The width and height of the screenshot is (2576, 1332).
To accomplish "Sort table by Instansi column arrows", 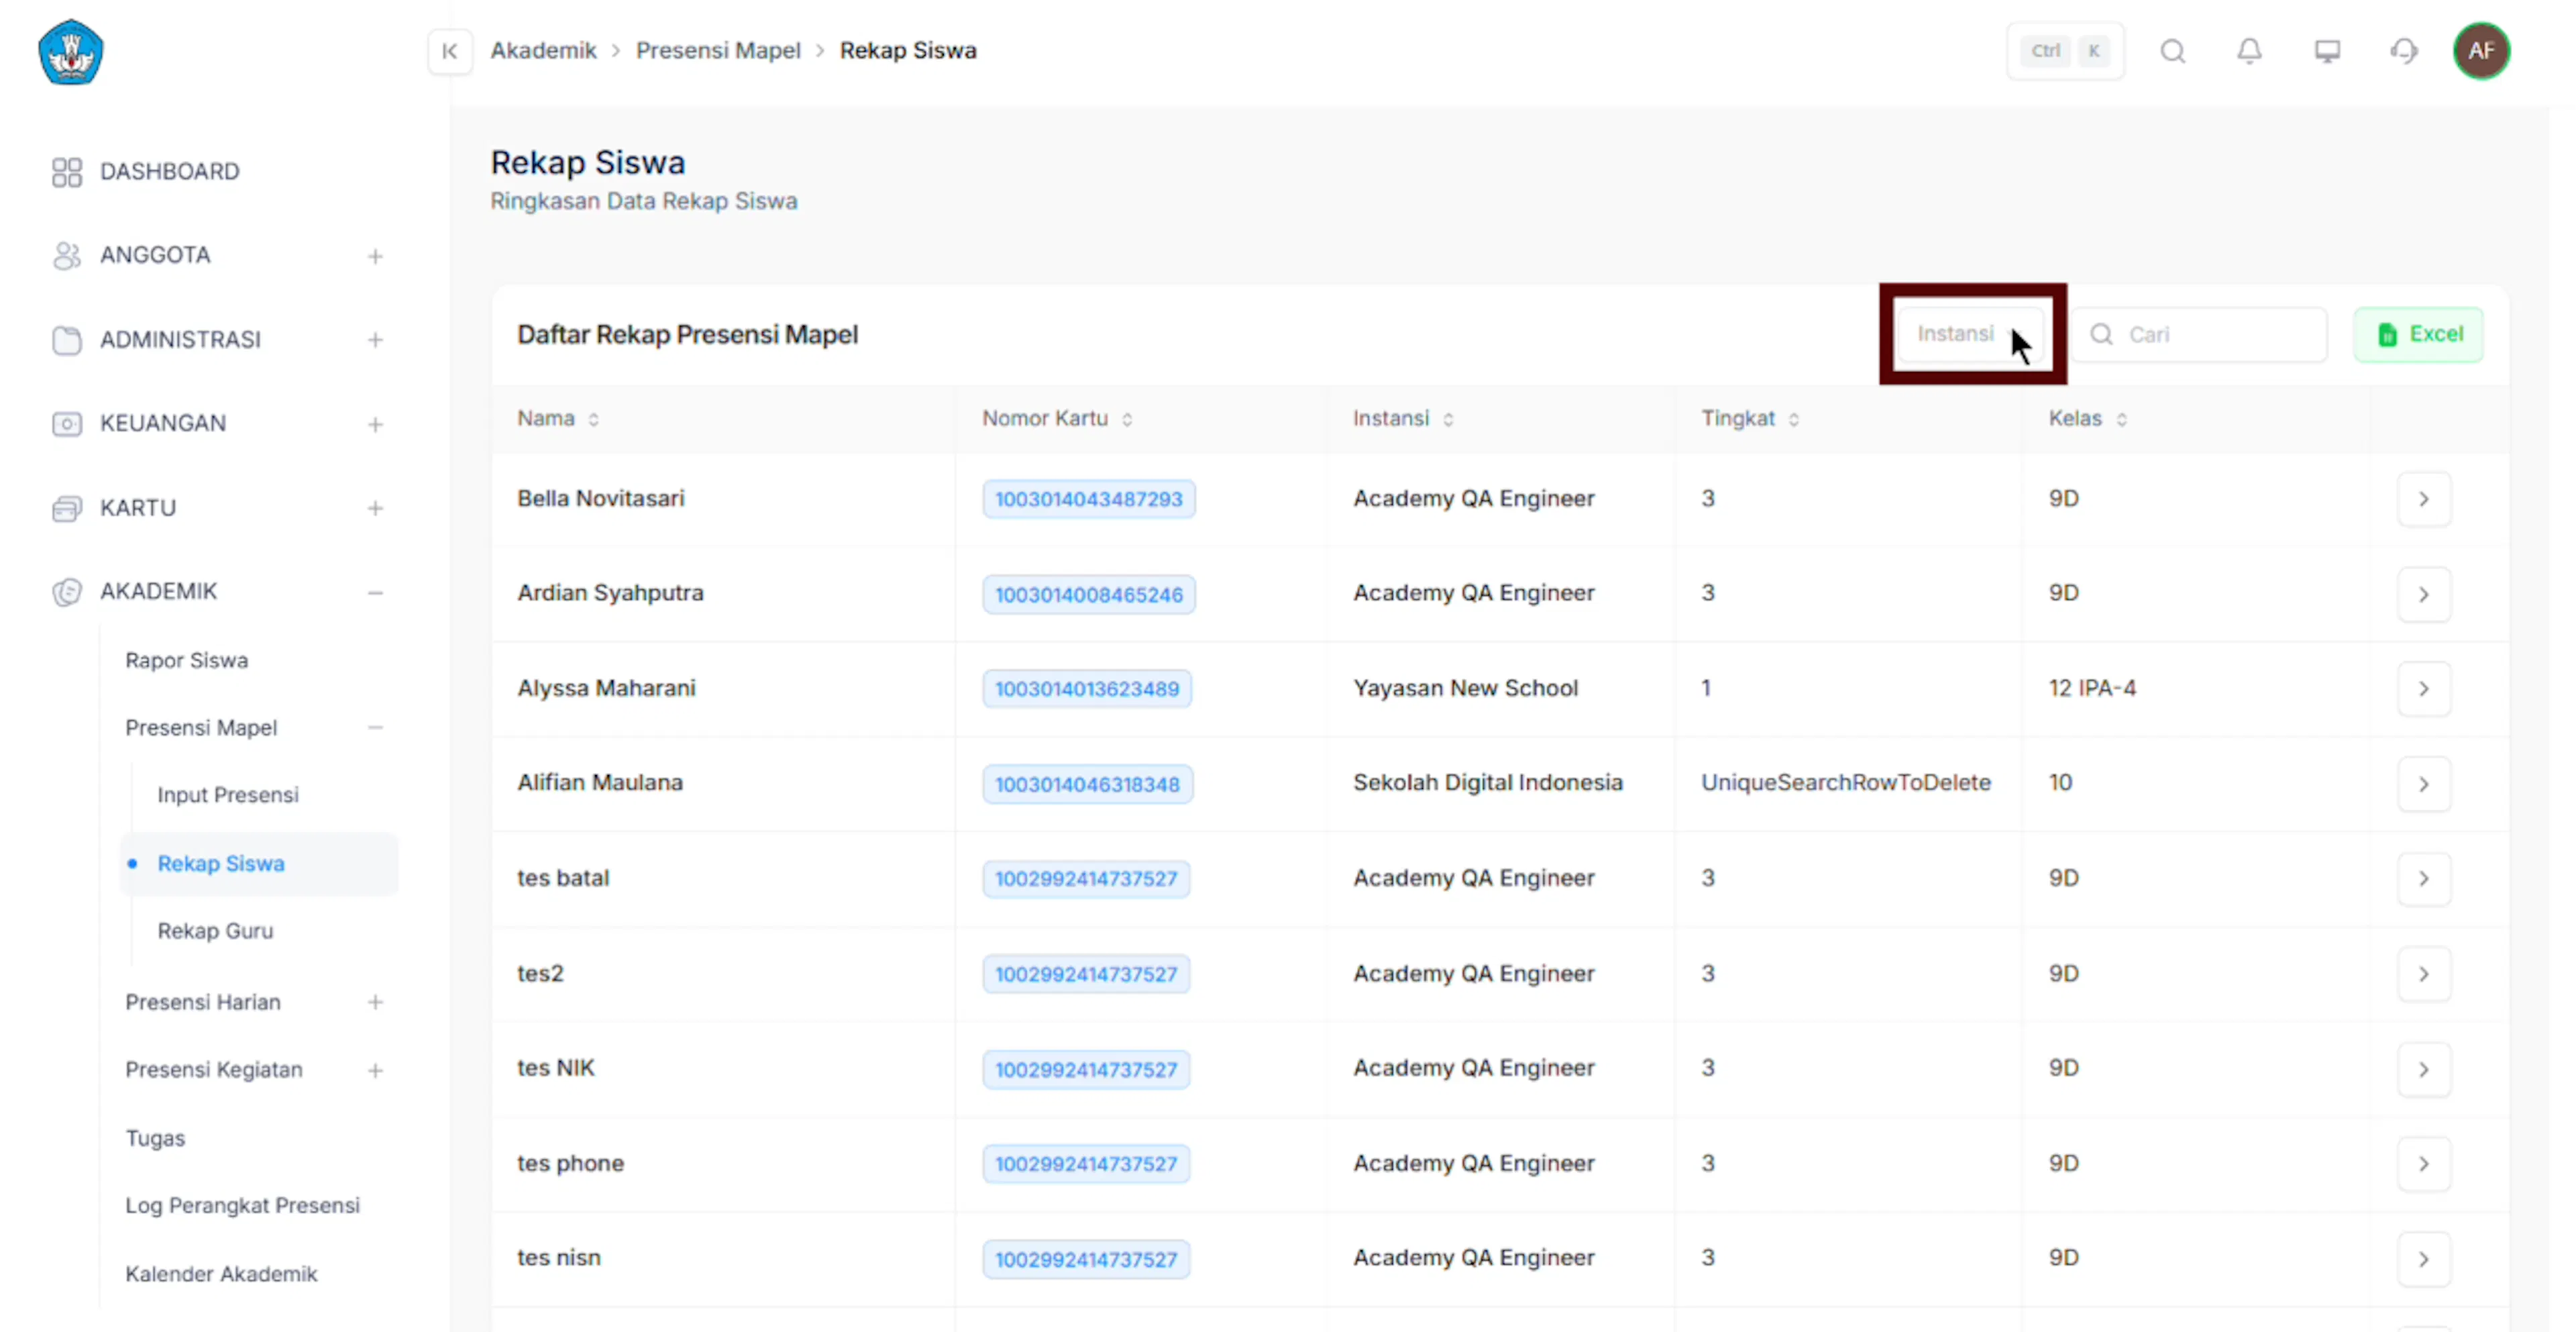I will [1448, 420].
